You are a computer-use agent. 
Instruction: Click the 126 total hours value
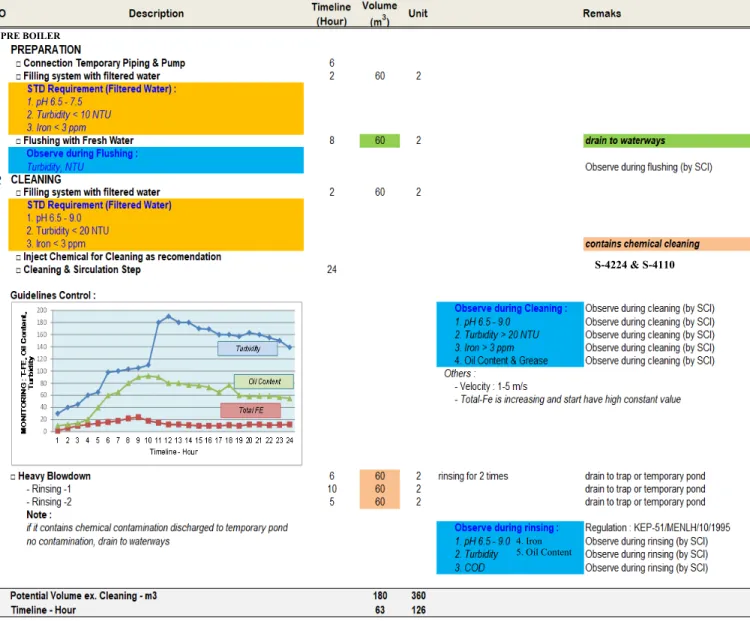click(418, 610)
